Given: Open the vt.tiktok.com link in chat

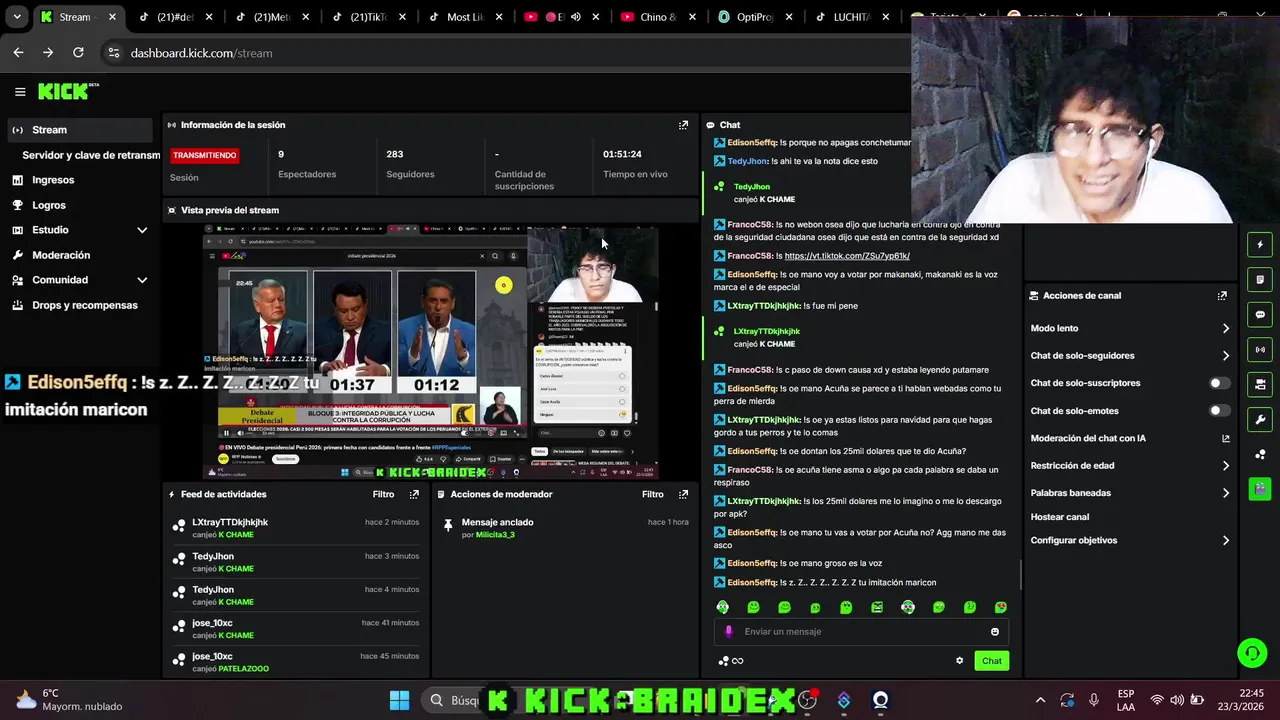Looking at the screenshot, I should tap(847, 256).
